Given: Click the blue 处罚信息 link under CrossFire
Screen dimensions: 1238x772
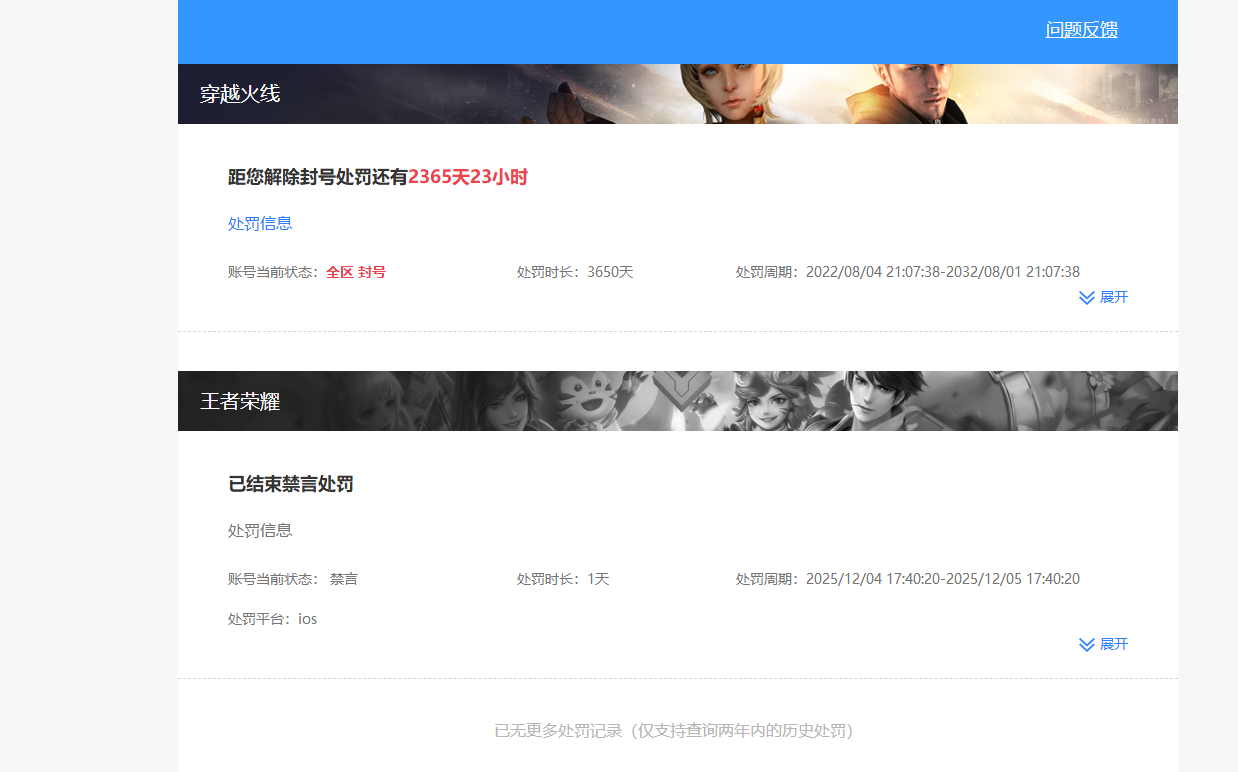Looking at the screenshot, I should pyautogui.click(x=260, y=223).
